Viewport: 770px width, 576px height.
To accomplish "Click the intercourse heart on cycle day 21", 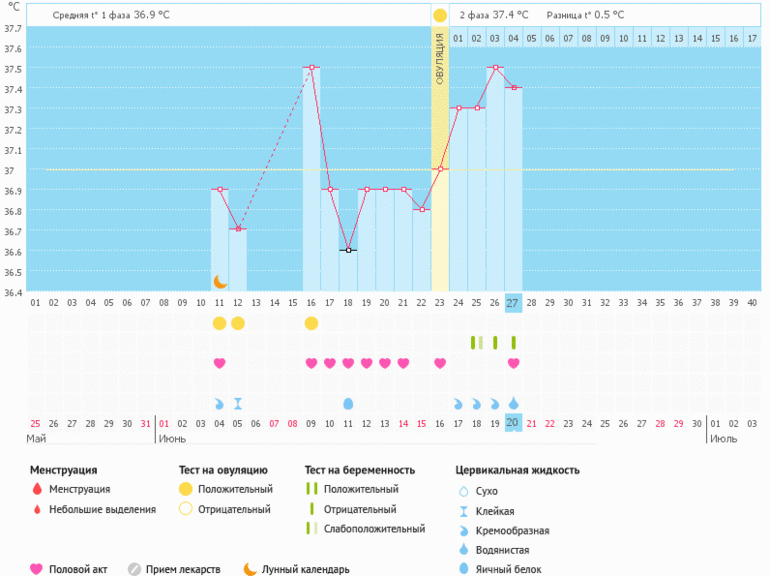I will [x=403, y=363].
